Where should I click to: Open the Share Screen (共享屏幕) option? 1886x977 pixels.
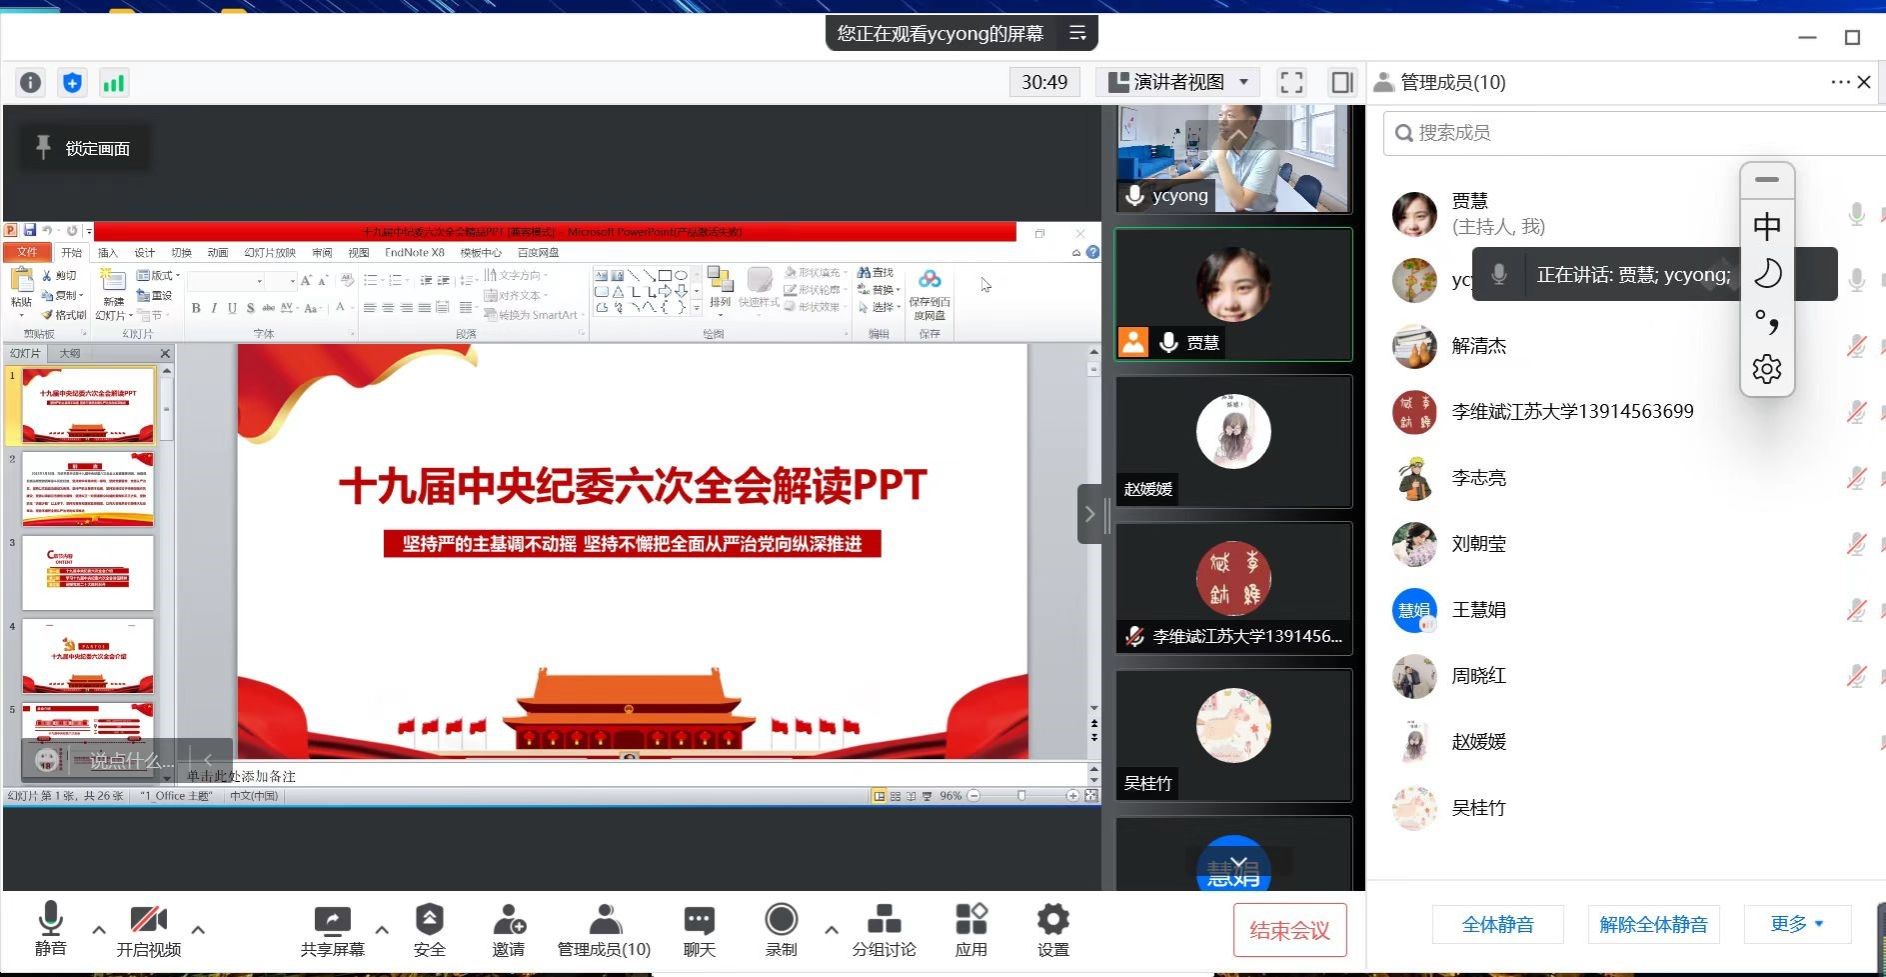[332, 930]
